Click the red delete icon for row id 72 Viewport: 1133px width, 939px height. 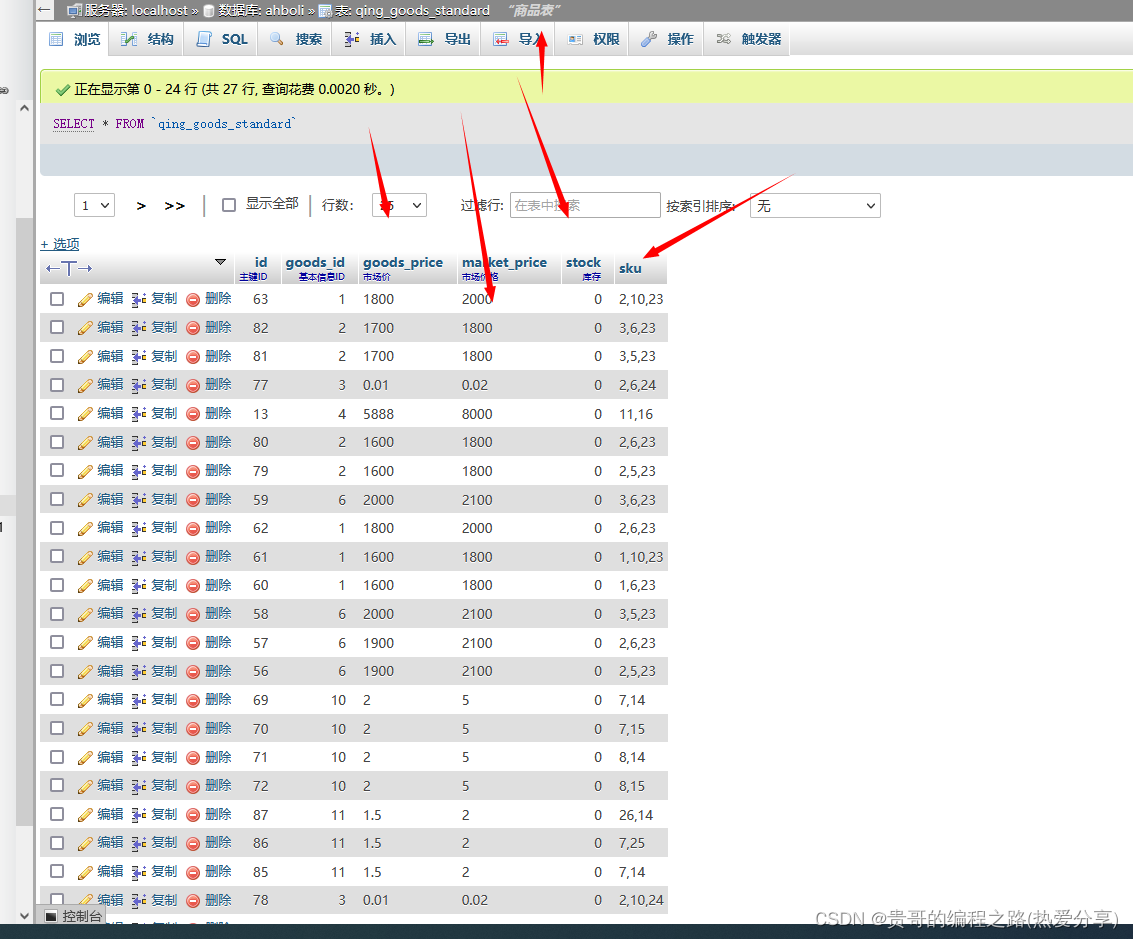(193, 786)
